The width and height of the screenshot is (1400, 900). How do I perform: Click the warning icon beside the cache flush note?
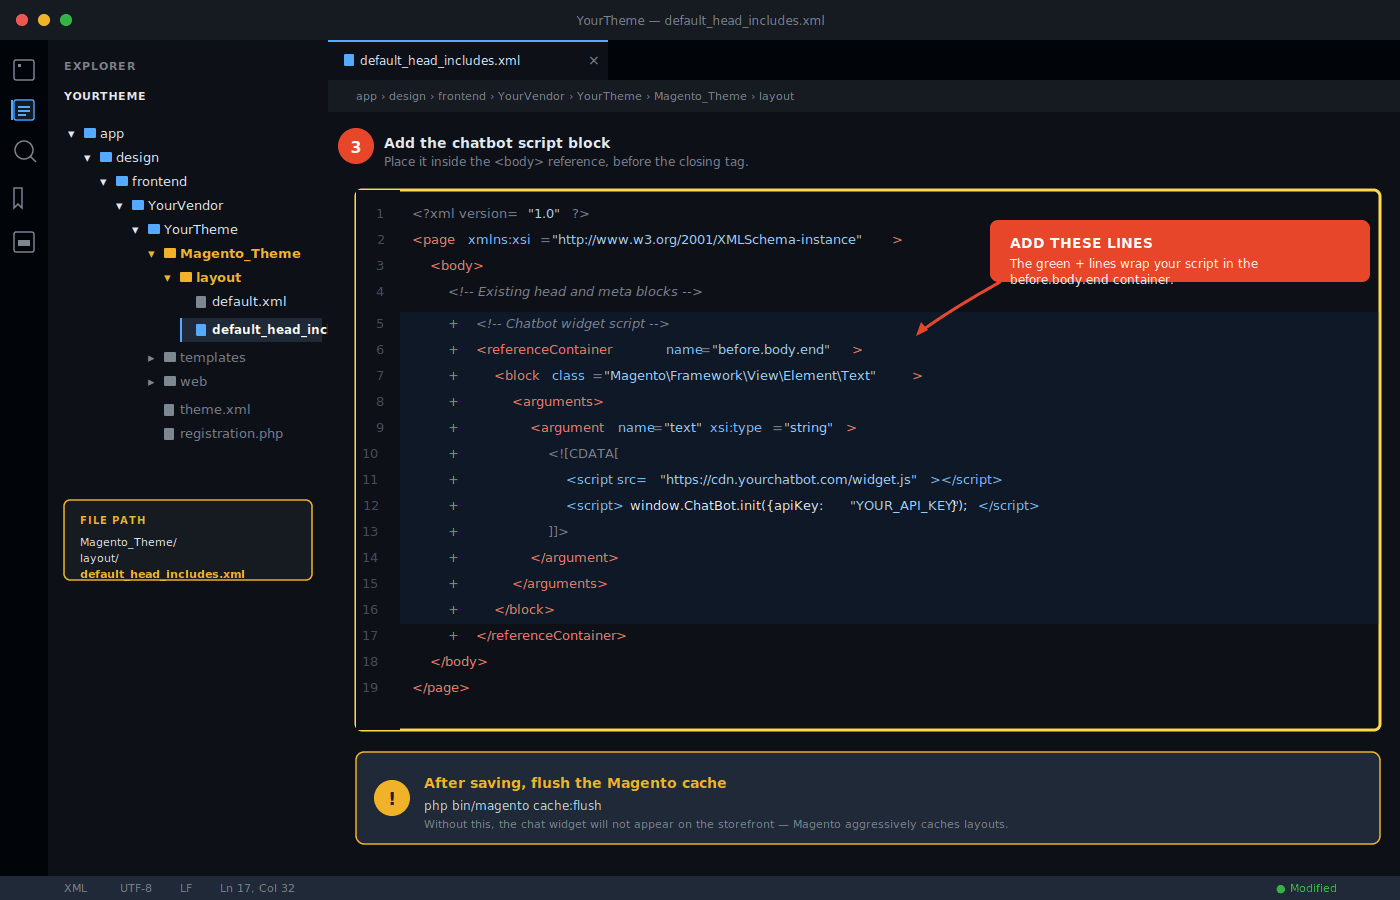pos(392,798)
